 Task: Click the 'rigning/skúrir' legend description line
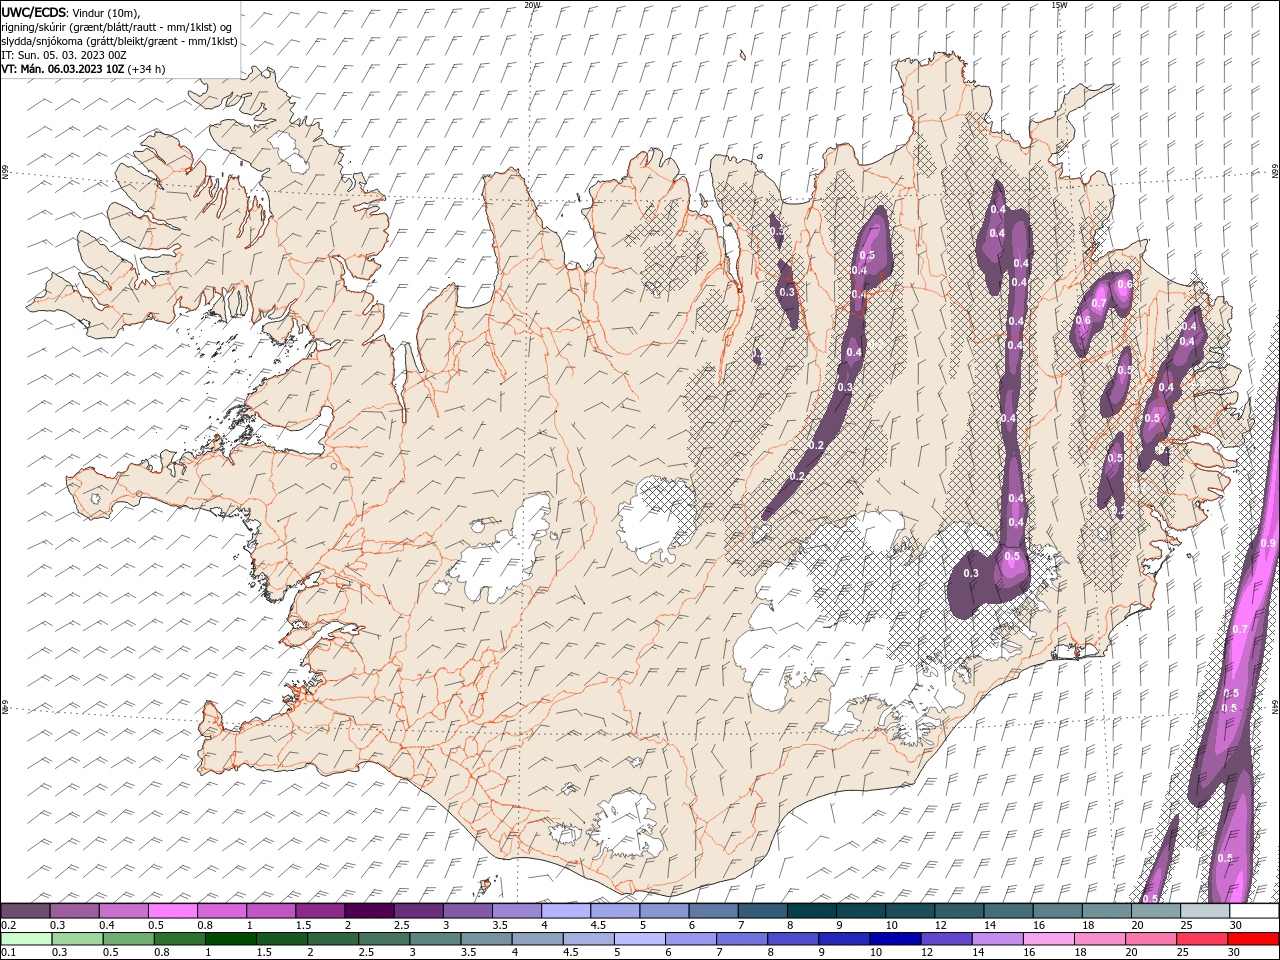coord(116,27)
